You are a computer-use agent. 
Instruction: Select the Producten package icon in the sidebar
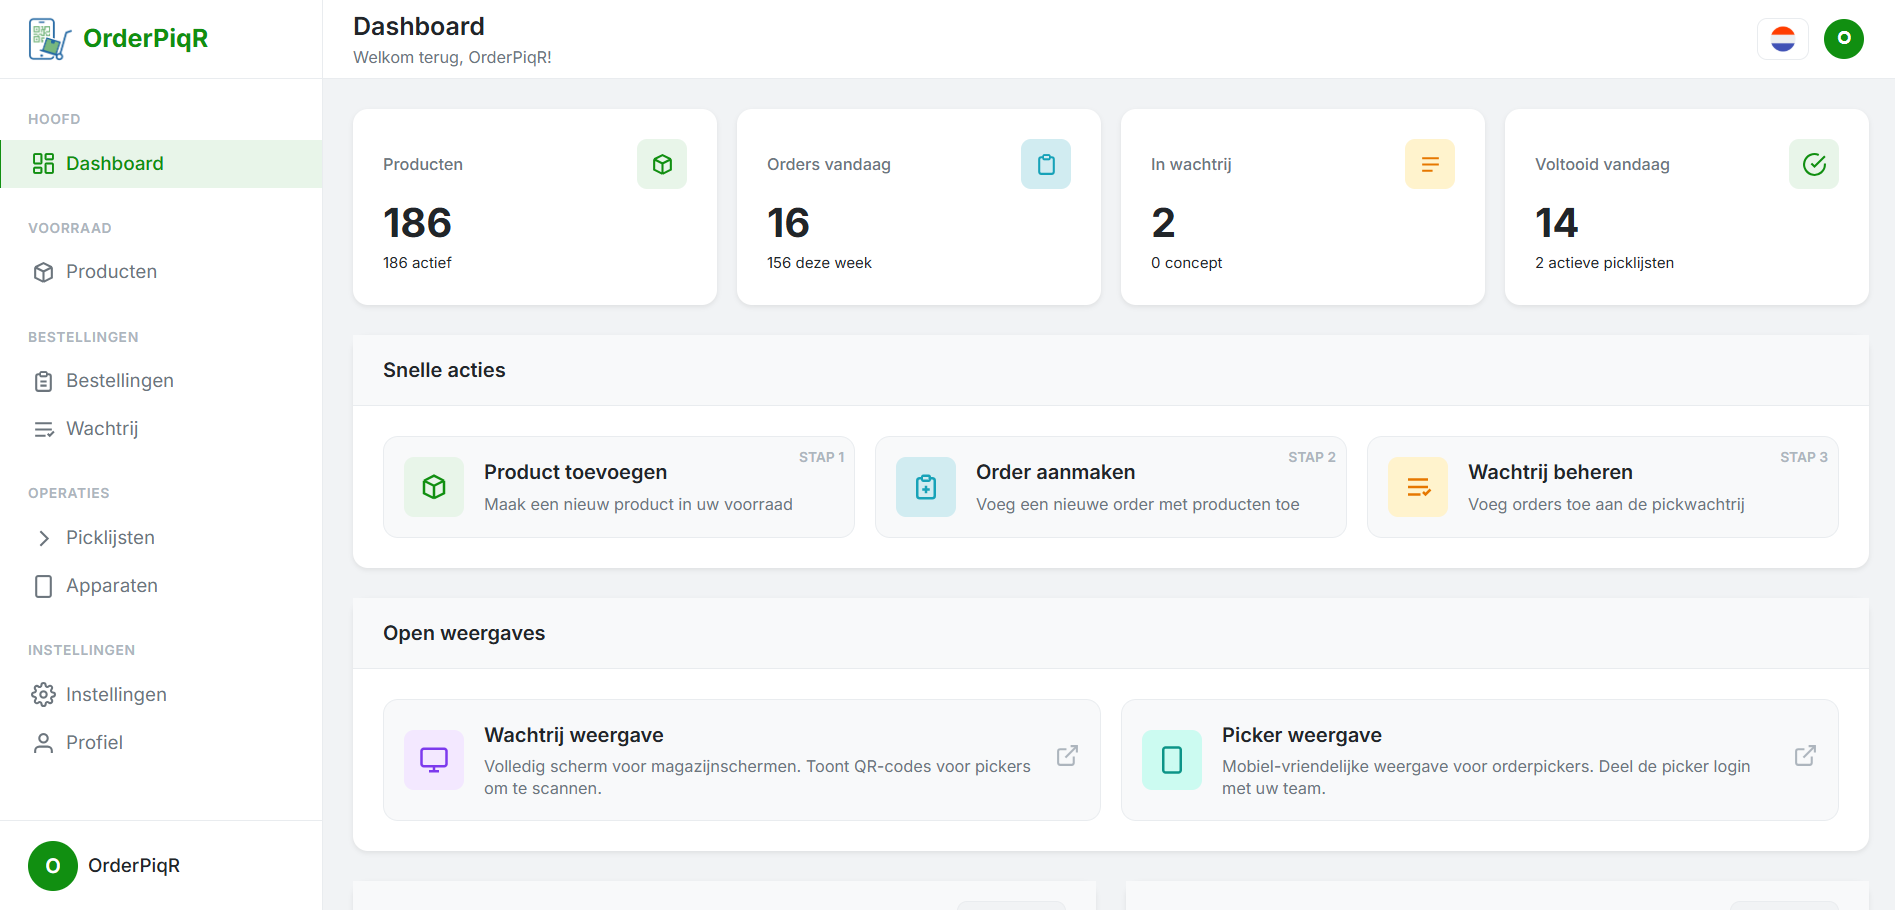(x=44, y=271)
